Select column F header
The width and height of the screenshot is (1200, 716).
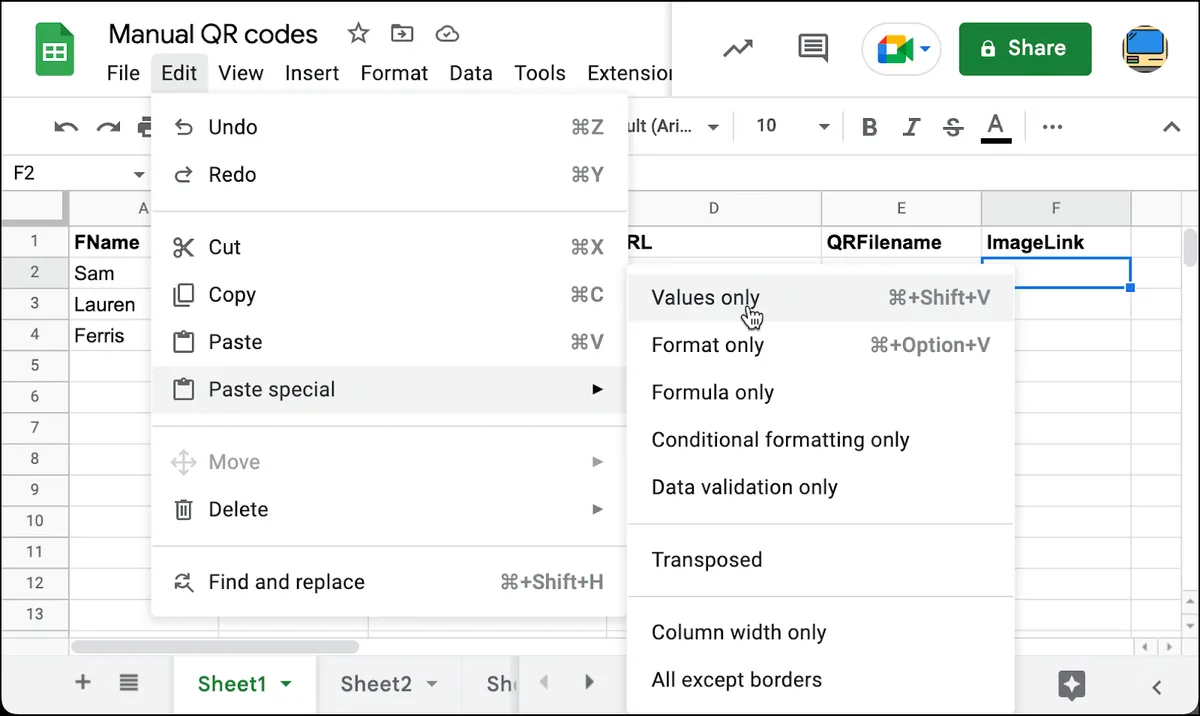(x=1056, y=208)
